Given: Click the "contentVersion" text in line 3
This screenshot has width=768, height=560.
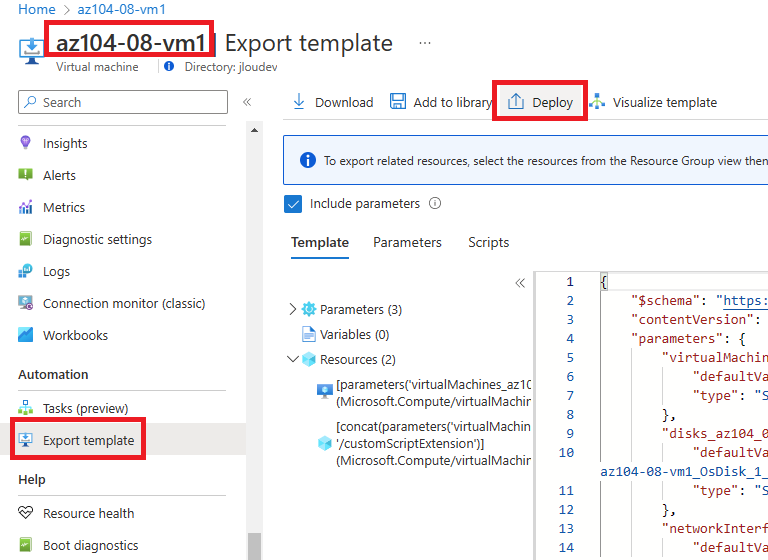Looking at the screenshot, I should pos(692,319).
